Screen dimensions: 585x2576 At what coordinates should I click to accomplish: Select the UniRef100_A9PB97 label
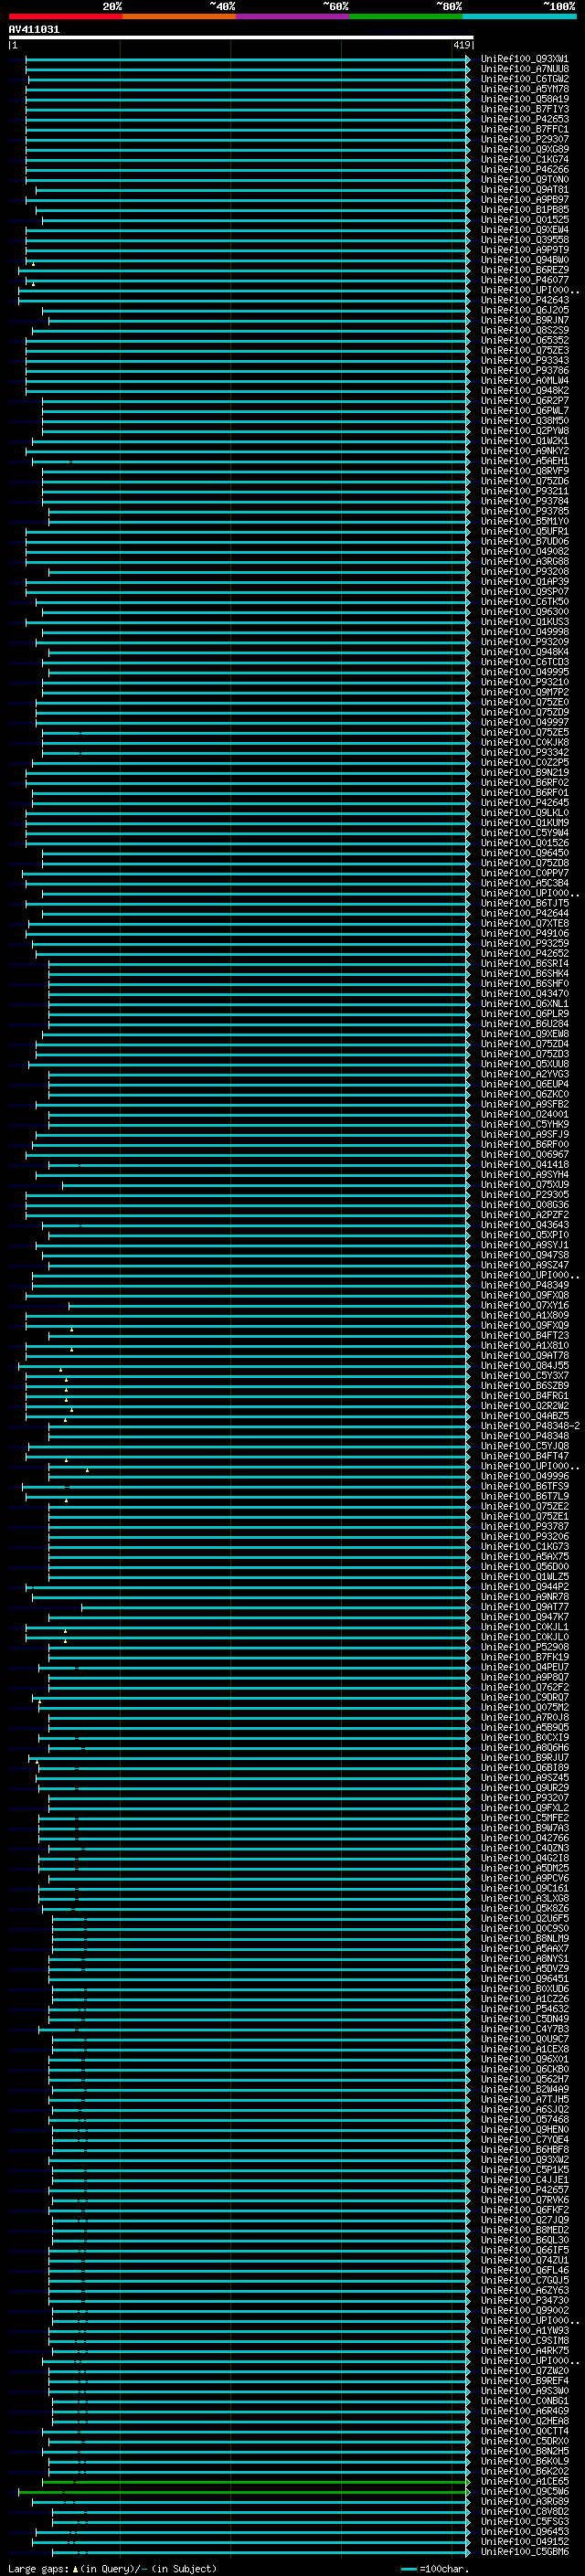pos(525,199)
